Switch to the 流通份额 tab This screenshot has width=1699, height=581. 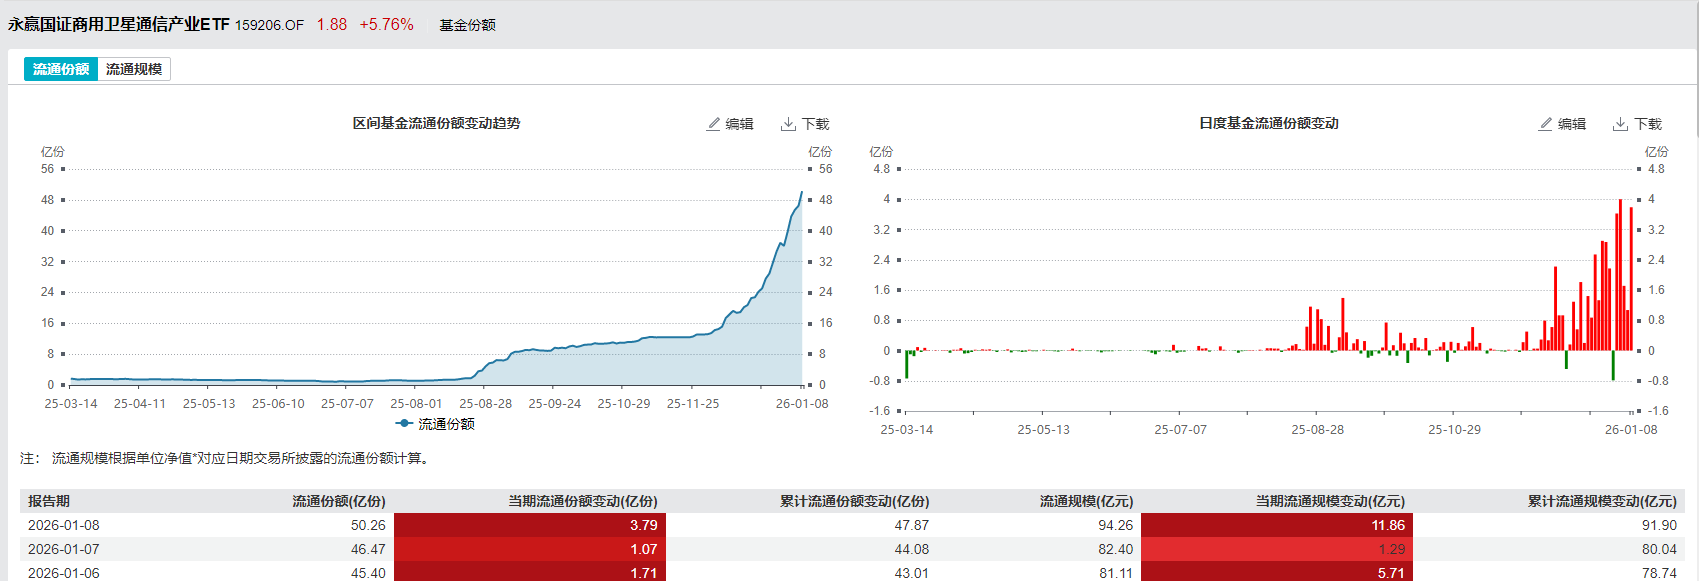(x=61, y=69)
